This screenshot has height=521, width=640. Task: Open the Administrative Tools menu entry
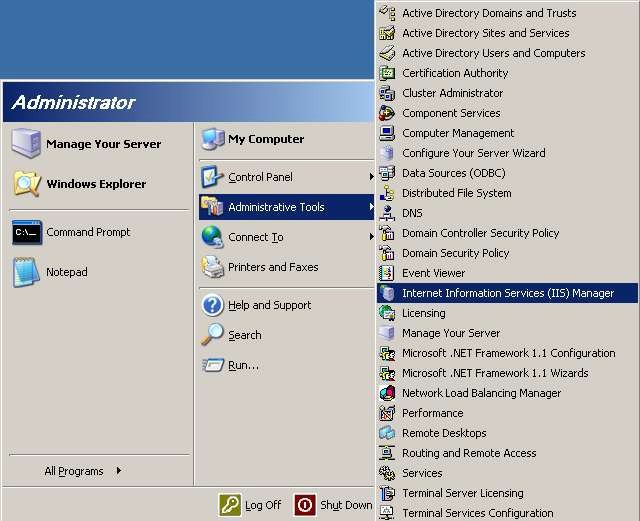[x=287, y=207]
